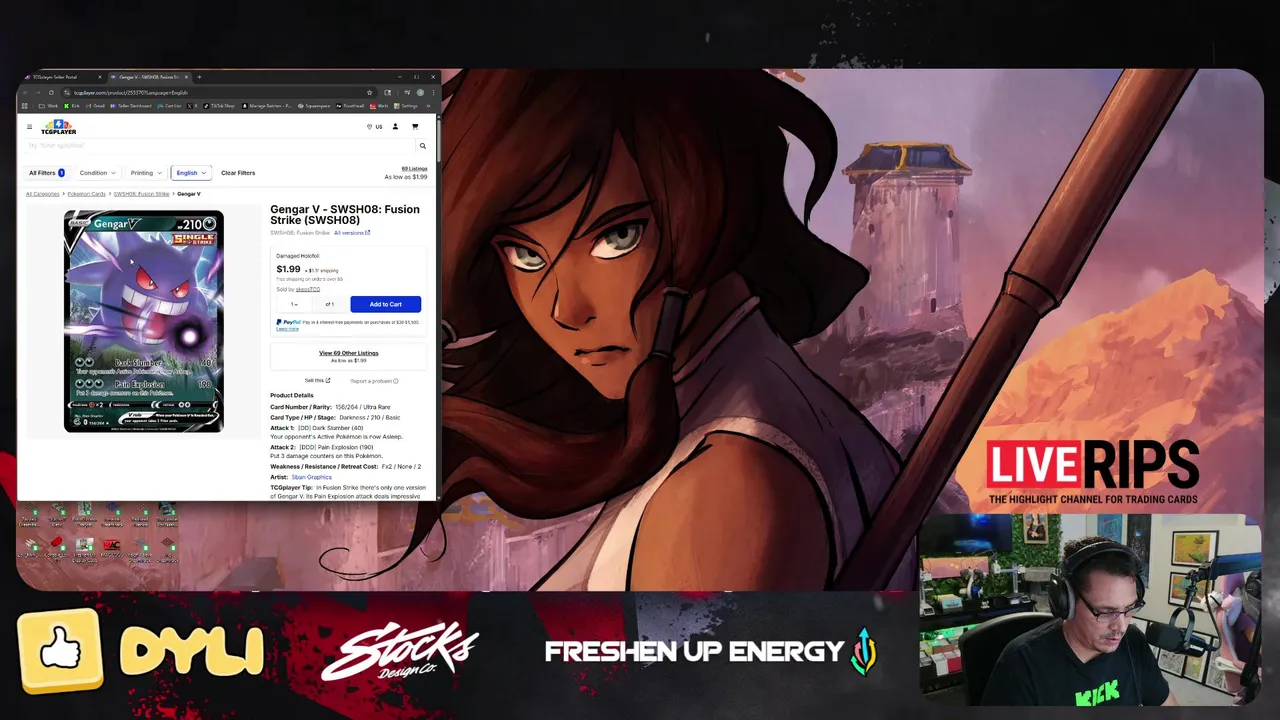
Task: Reload the page in Chrome
Action: [x=51, y=93]
